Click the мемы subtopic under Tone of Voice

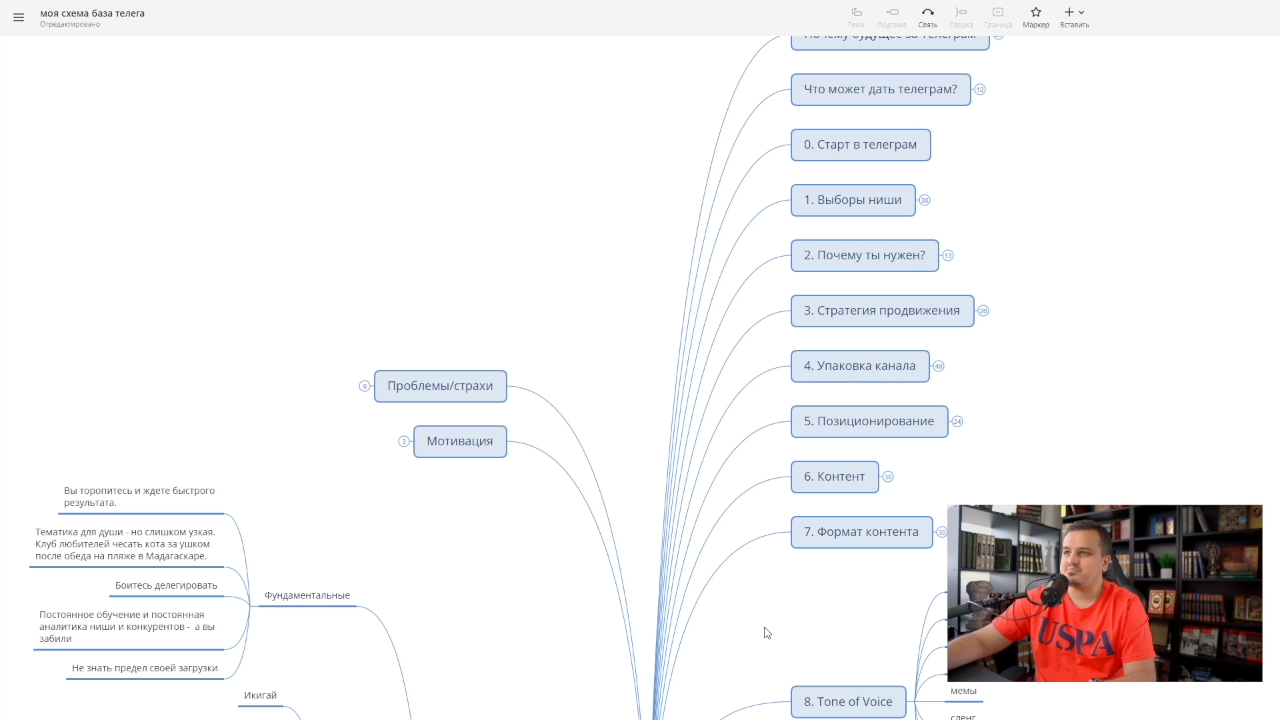(x=963, y=691)
